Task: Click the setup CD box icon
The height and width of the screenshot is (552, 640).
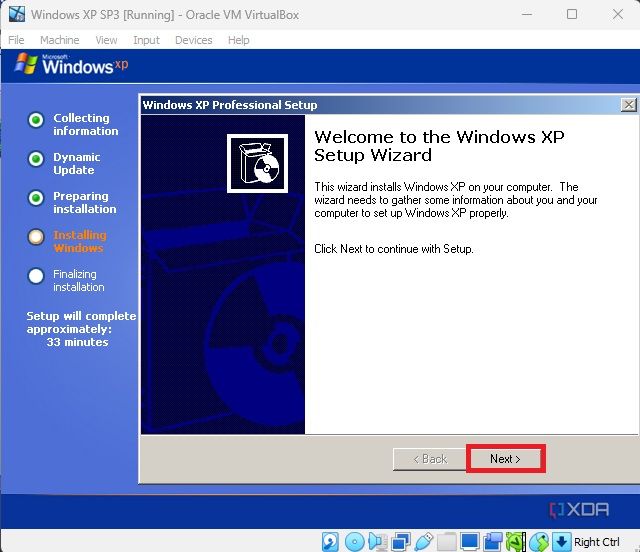Action: 257,162
